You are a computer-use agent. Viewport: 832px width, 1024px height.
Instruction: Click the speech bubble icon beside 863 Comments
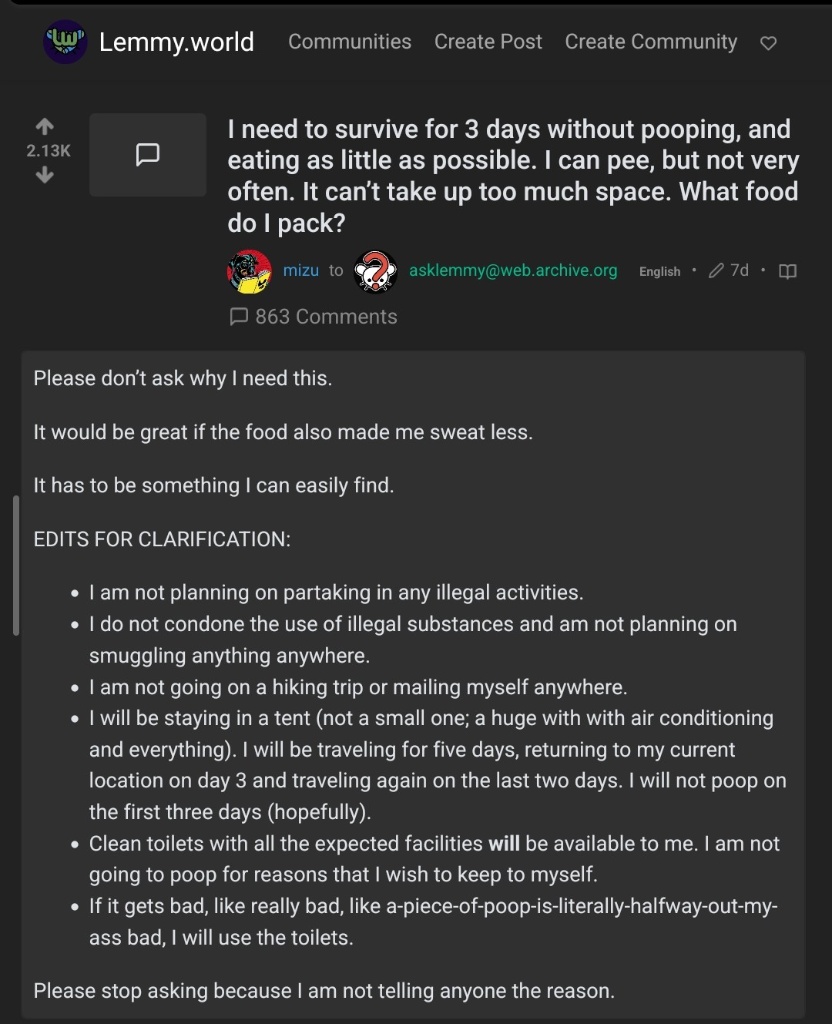(x=239, y=317)
